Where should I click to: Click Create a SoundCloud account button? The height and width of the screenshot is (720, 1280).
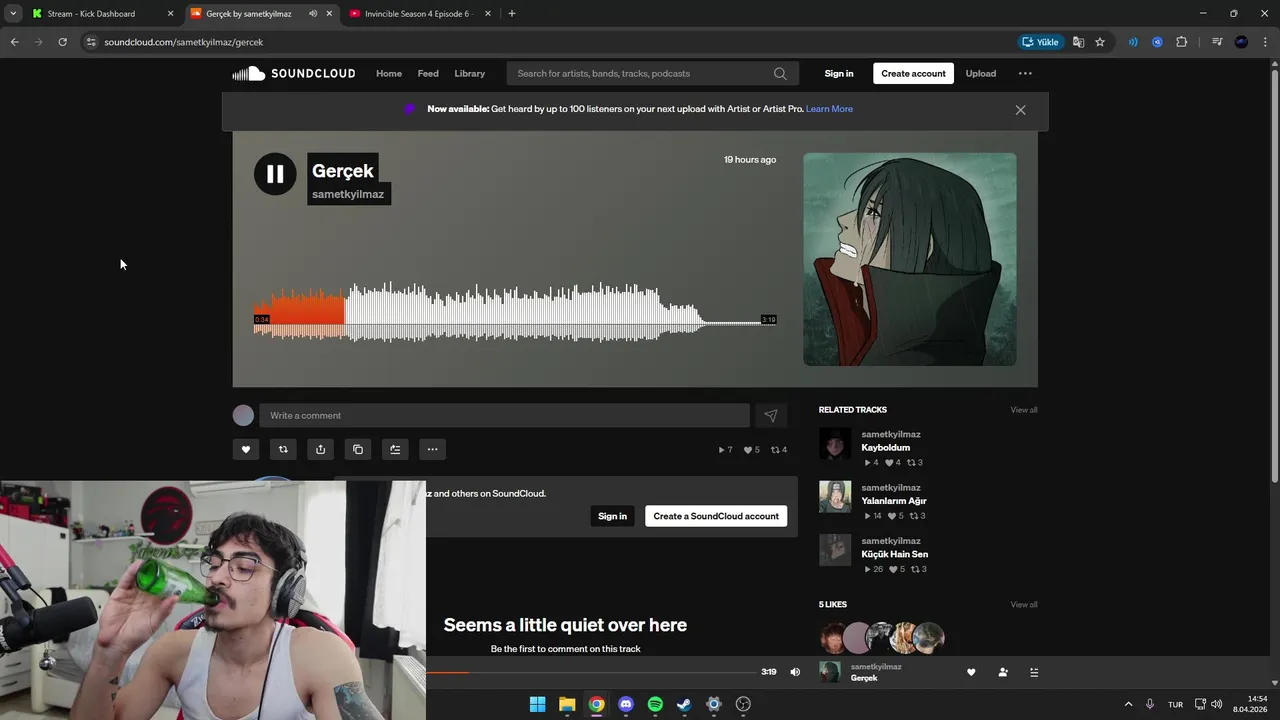coord(716,516)
